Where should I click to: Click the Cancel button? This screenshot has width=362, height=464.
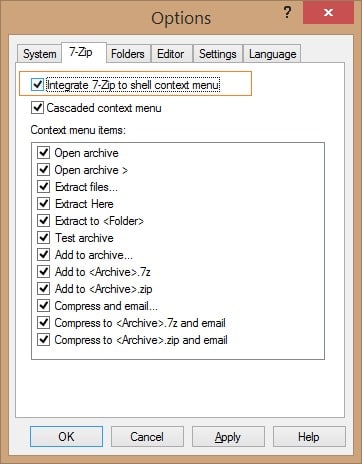point(147,436)
